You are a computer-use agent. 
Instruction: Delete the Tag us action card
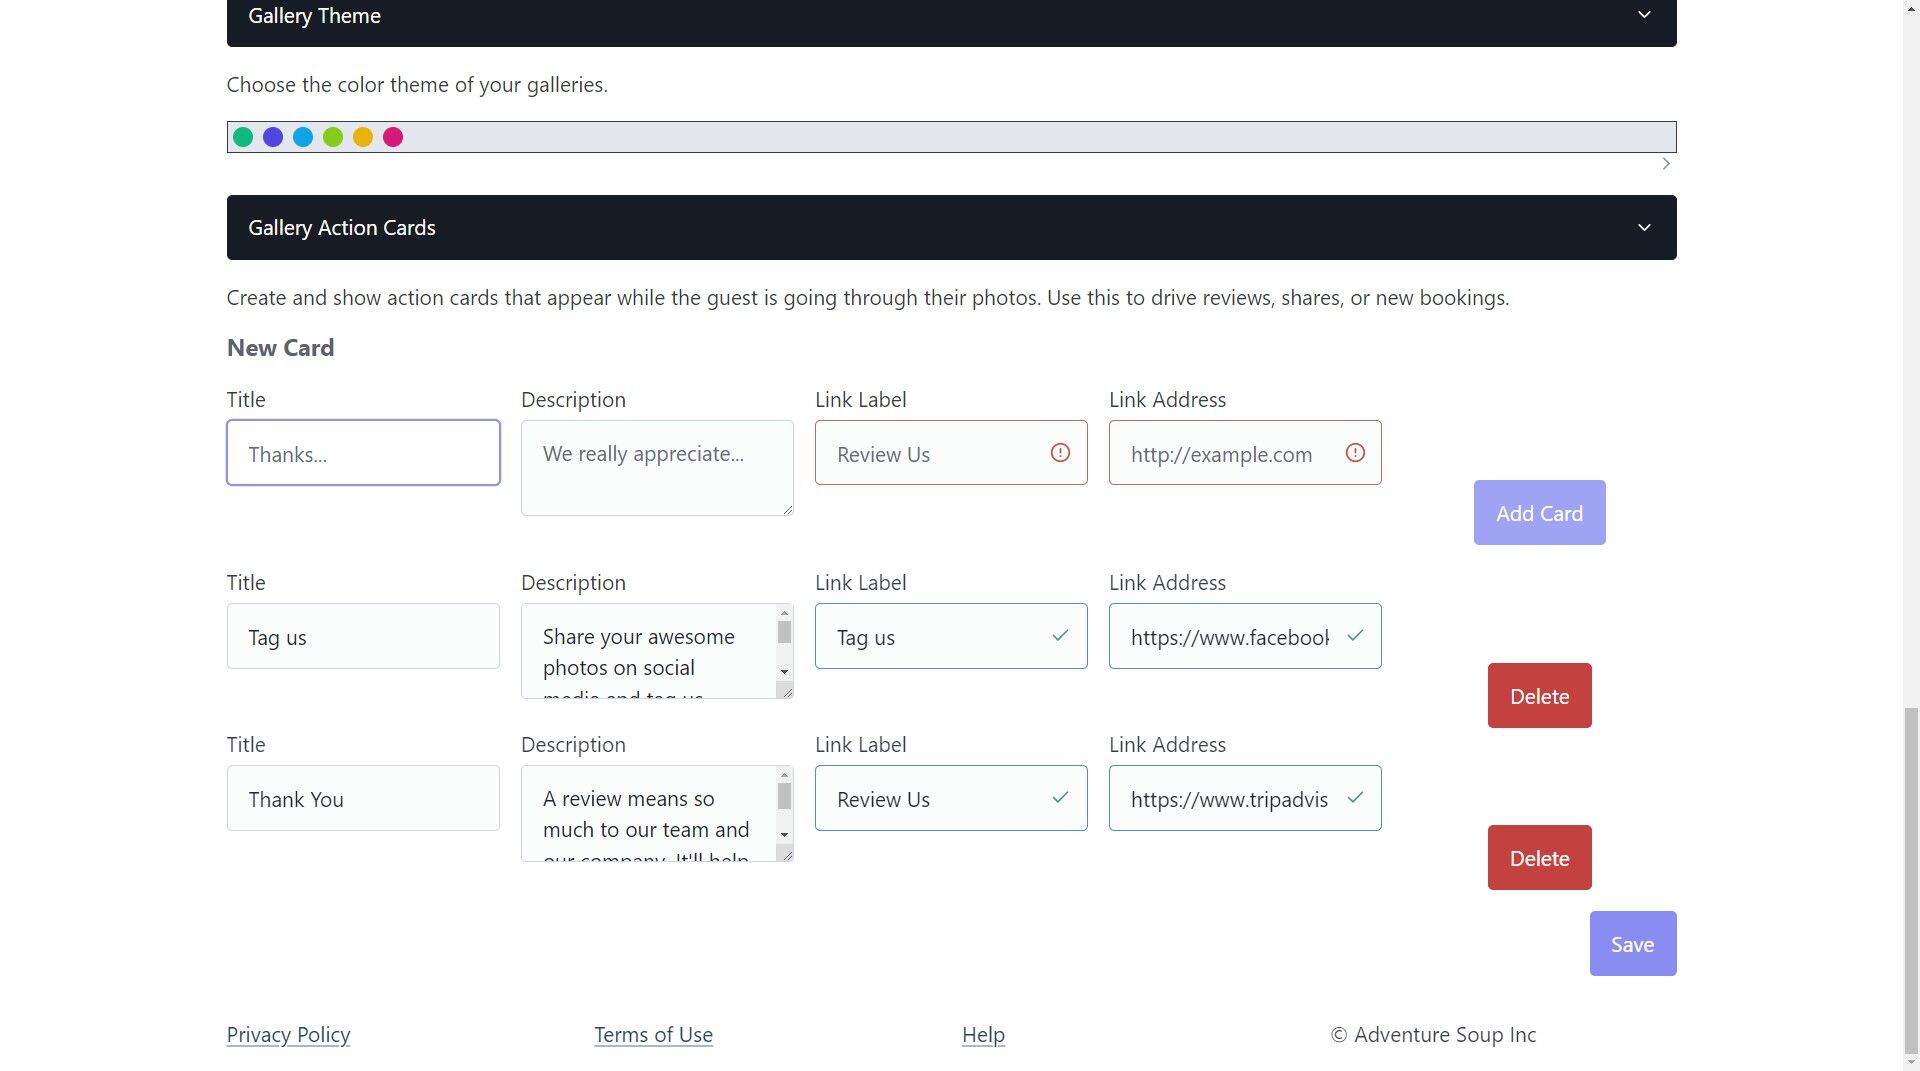point(1539,696)
